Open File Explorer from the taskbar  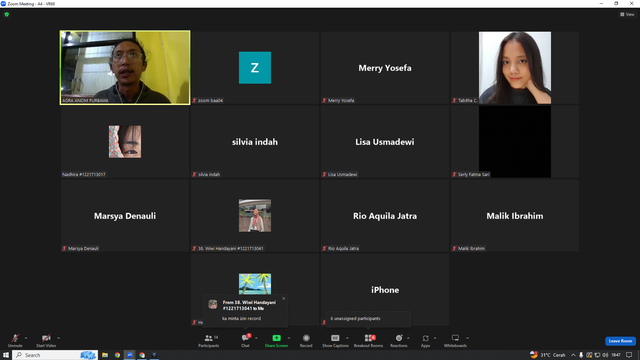point(105,355)
